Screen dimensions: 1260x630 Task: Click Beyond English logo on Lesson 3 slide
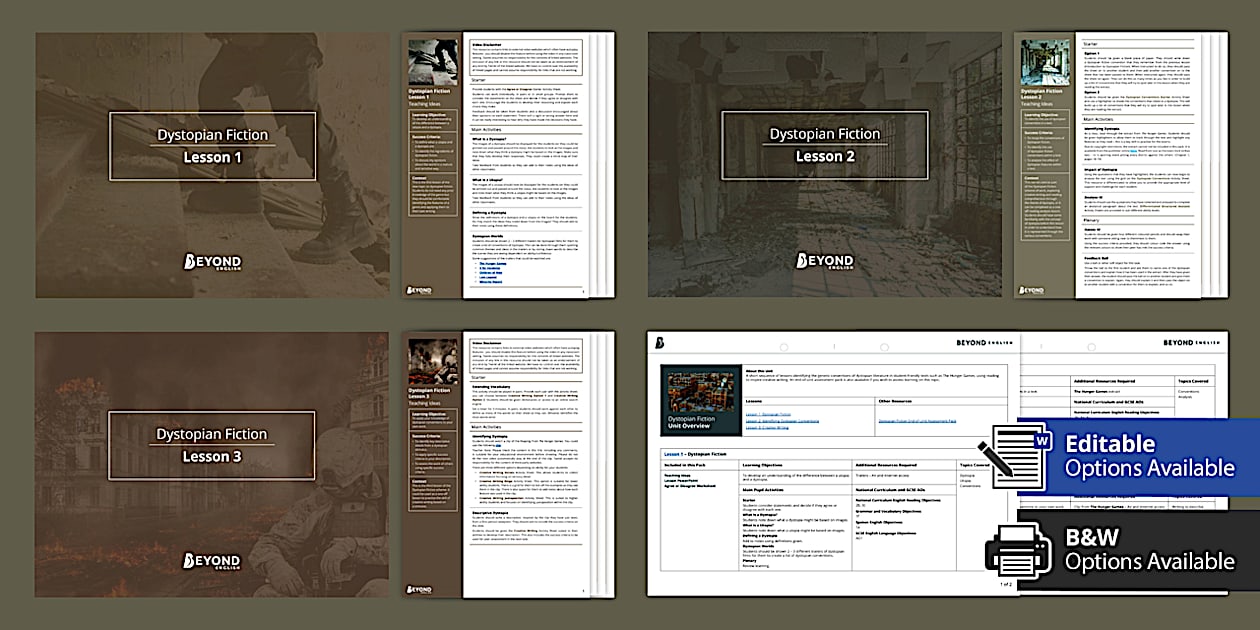(x=212, y=561)
